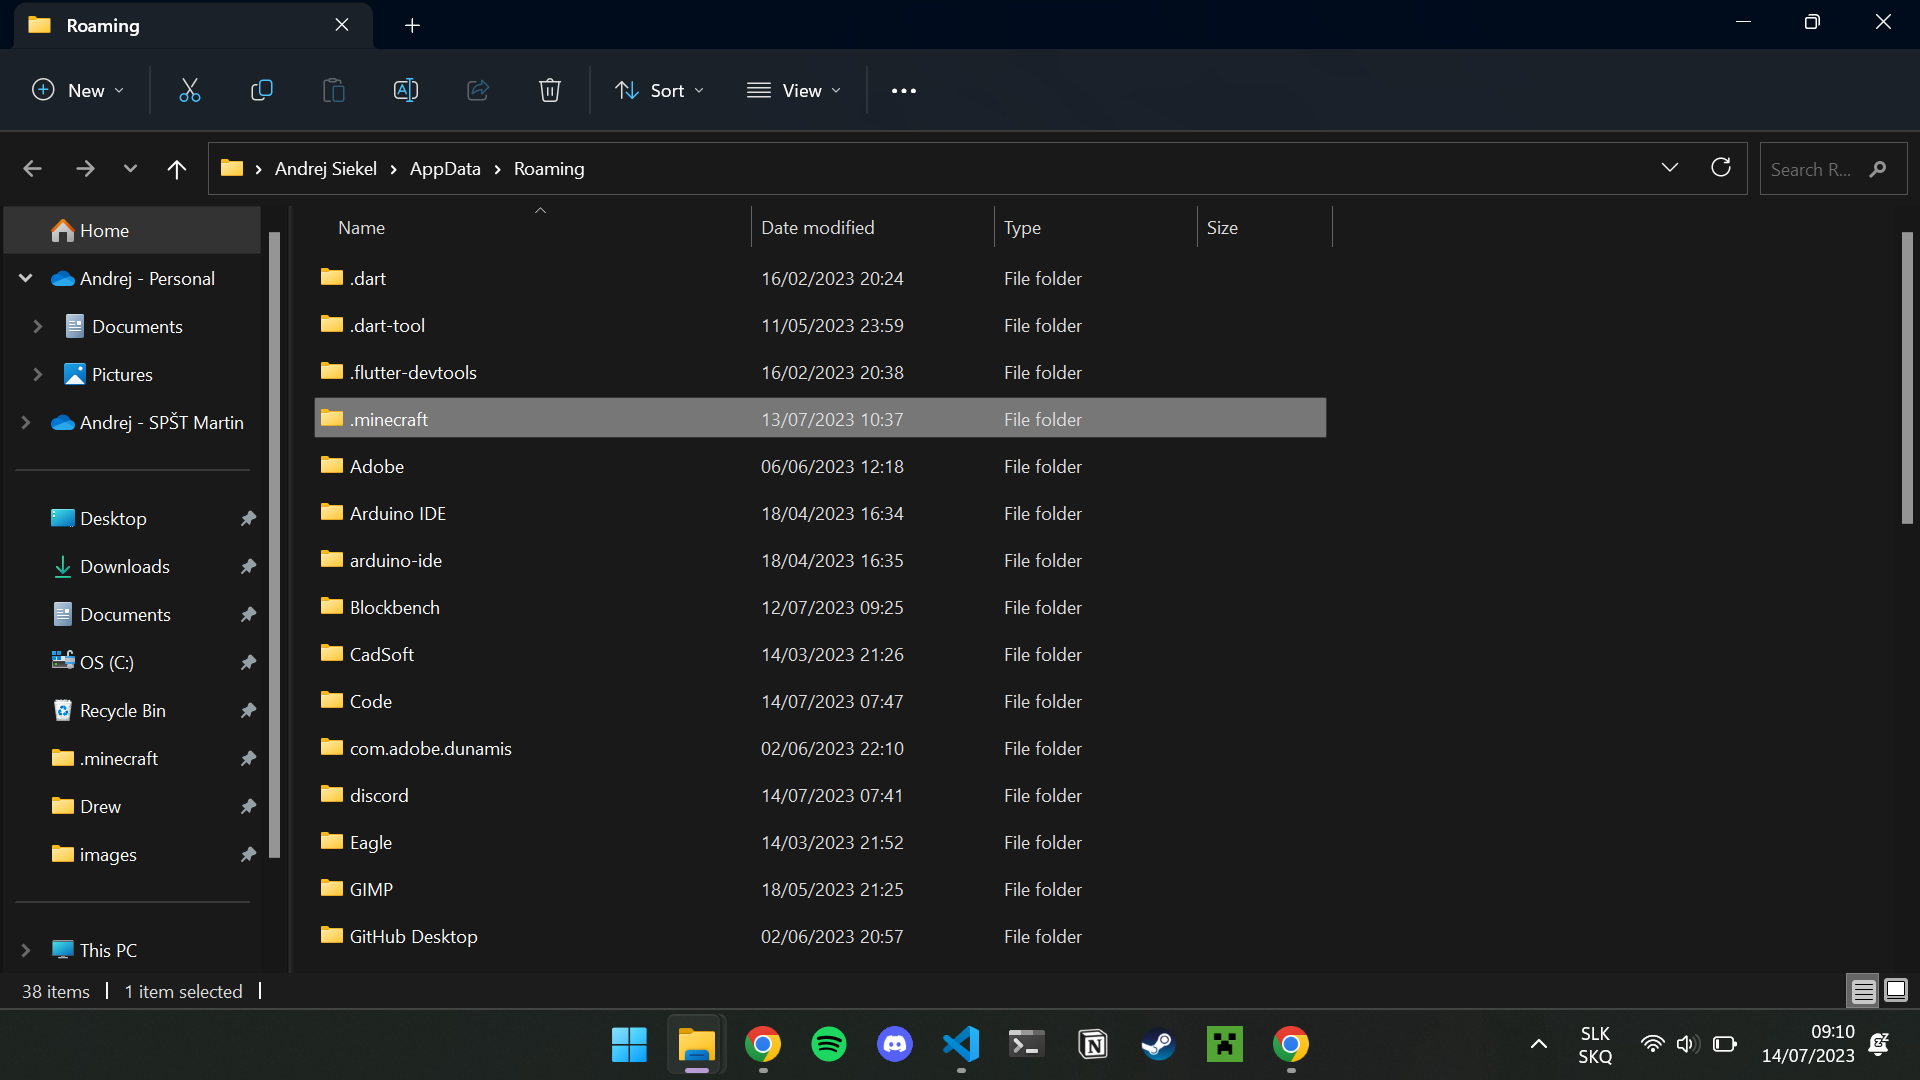The width and height of the screenshot is (1920, 1080).
Task: Go up one folder level
Action: tap(177, 169)
